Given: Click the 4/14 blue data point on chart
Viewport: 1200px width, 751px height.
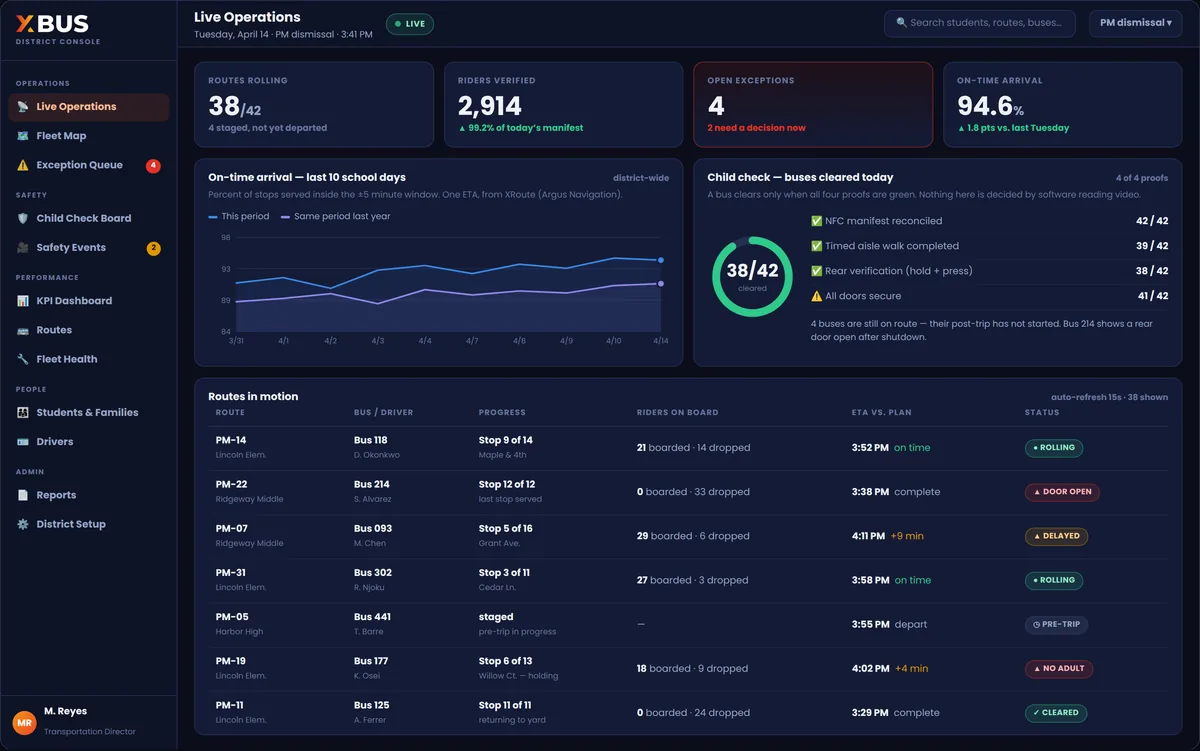Looking at the screenshot, I should 661,260.
